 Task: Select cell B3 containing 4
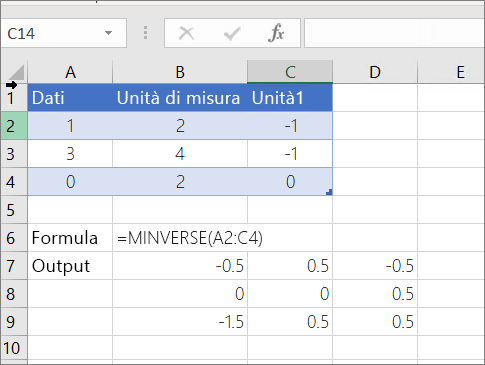pos(180,154)
